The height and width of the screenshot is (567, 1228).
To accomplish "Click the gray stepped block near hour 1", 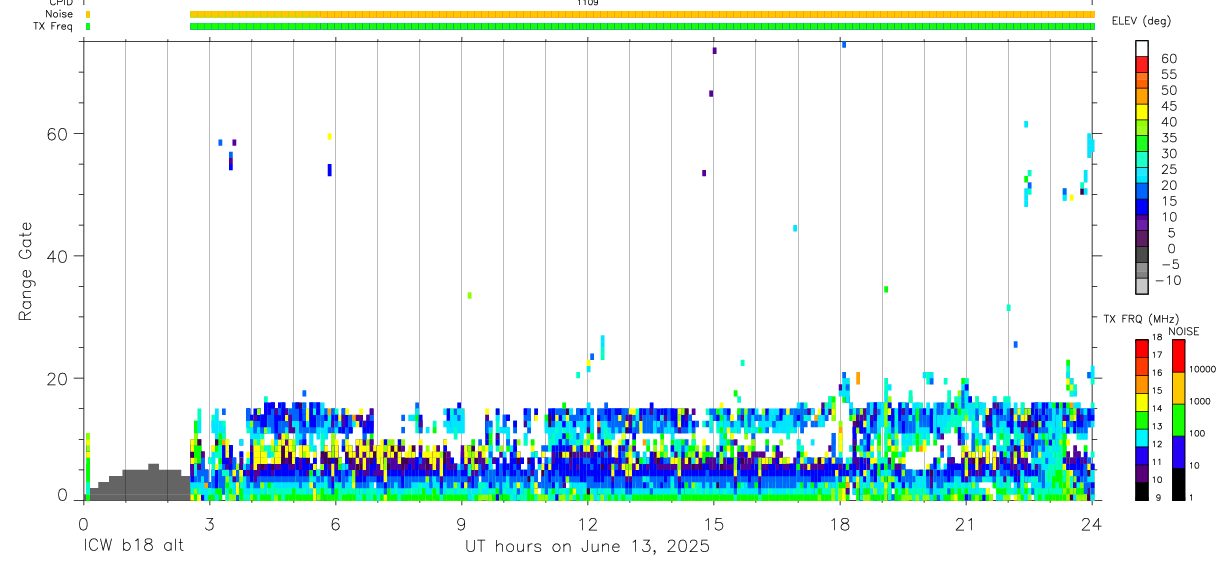I will [139, 483].
